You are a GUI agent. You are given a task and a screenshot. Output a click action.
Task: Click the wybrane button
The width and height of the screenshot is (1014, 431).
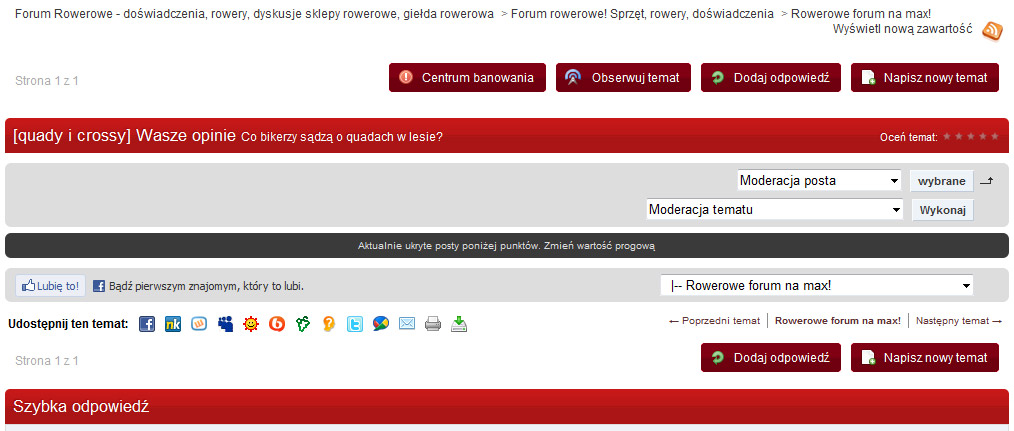point(941,181)
